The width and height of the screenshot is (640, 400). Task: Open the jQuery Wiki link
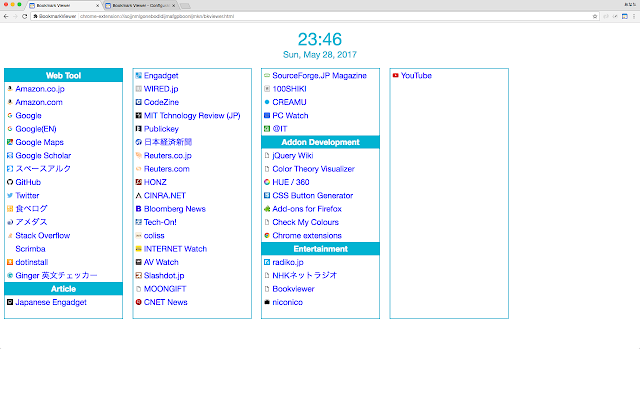click(x=292, y=156)
